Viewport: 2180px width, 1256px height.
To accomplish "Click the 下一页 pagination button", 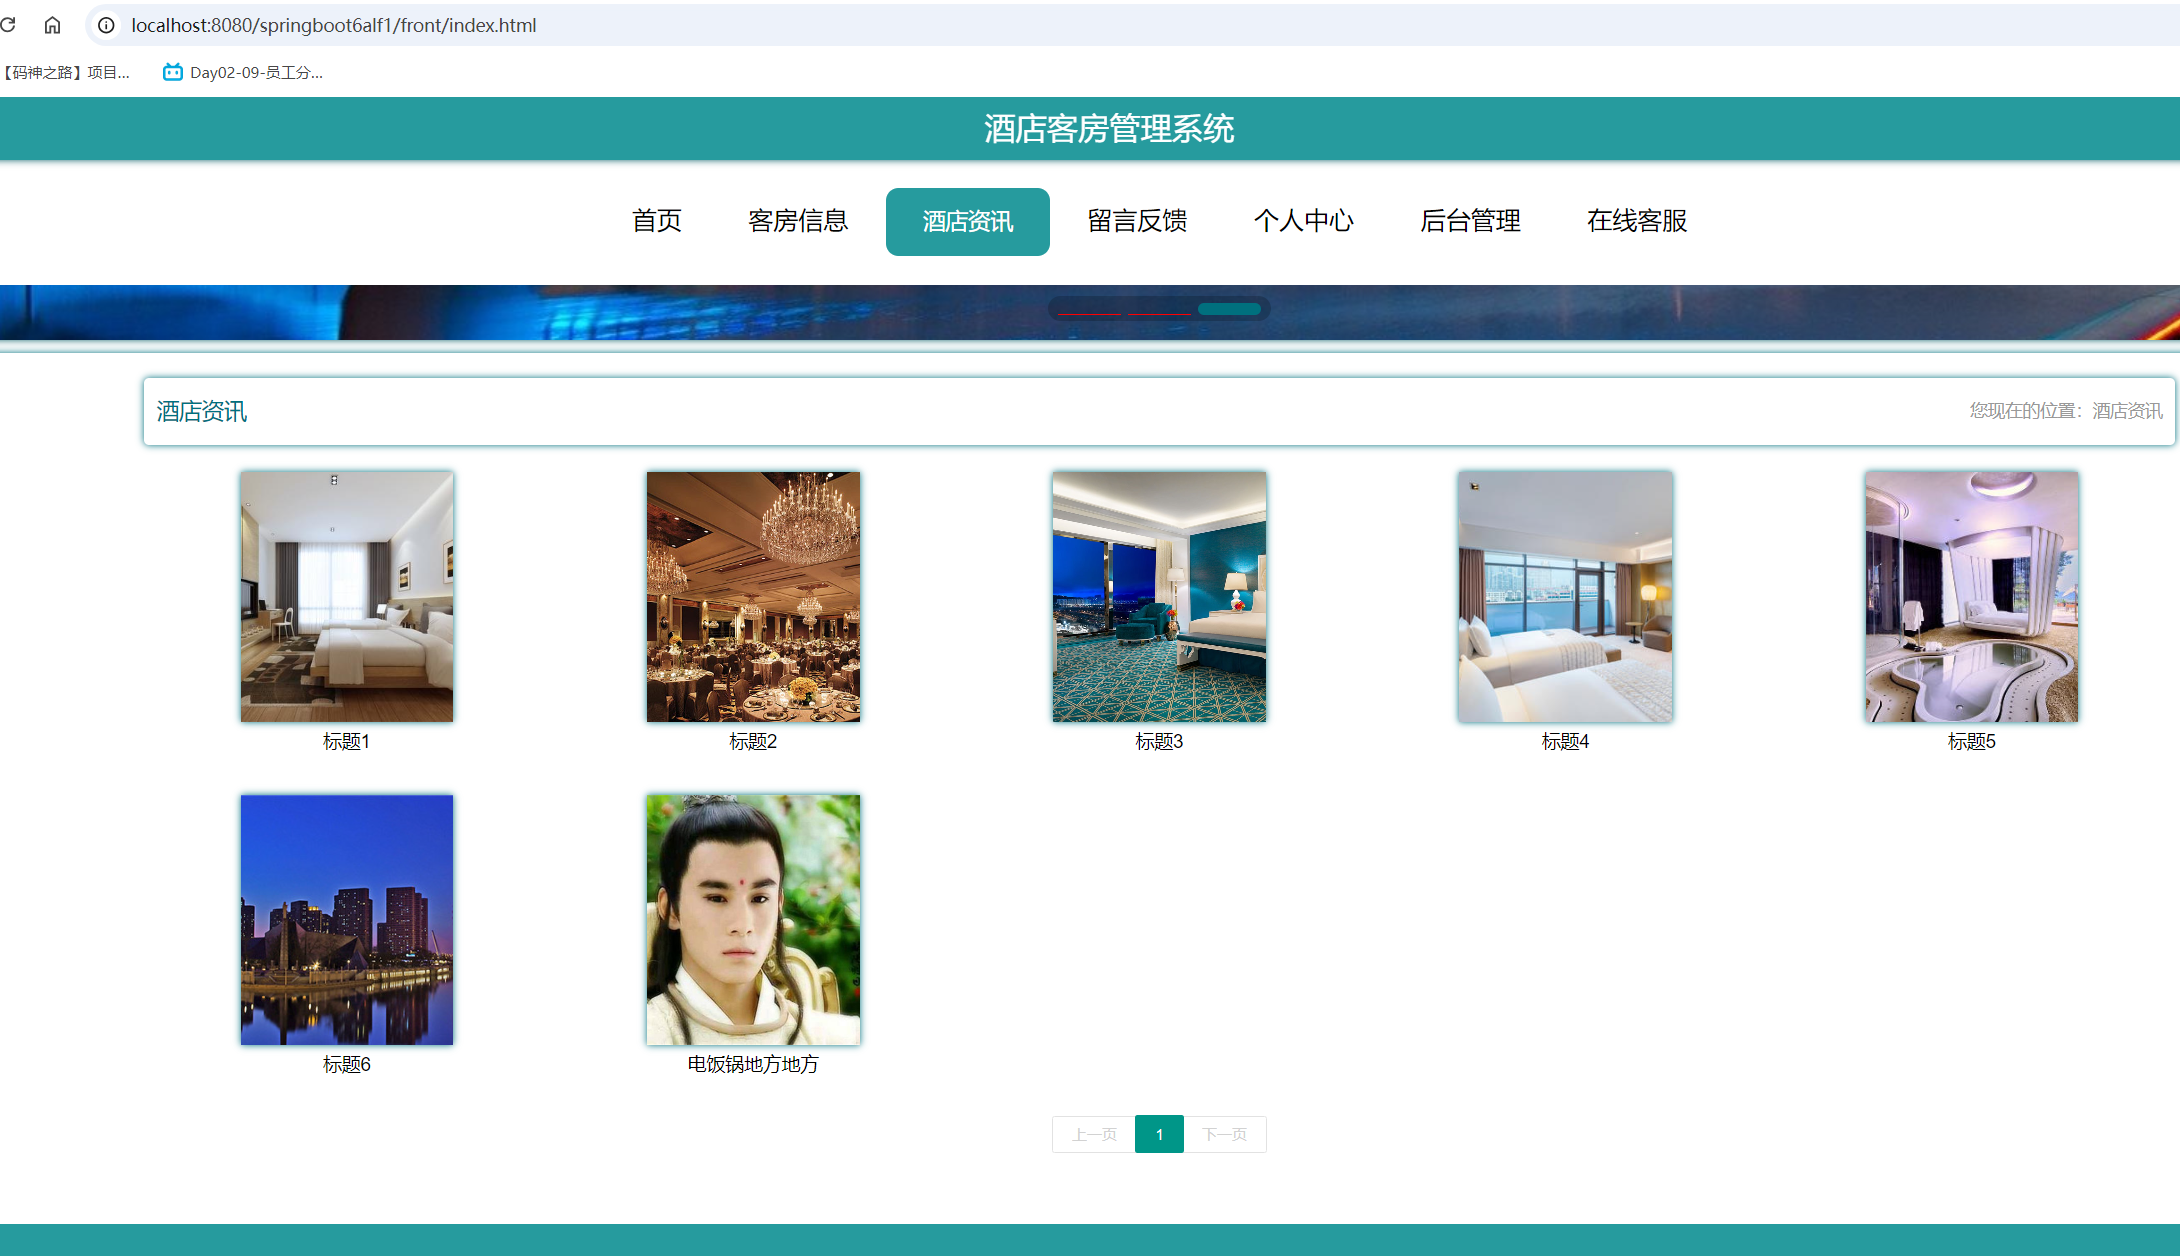I will (1225, 1134).
